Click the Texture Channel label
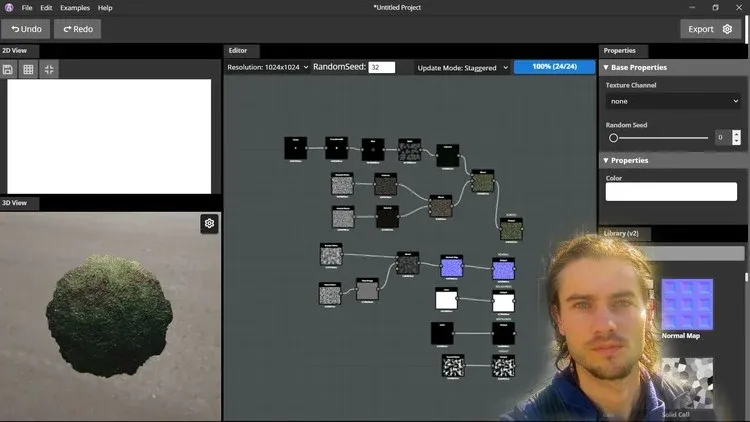Screen dimensions: 750x422 (631, 85)
